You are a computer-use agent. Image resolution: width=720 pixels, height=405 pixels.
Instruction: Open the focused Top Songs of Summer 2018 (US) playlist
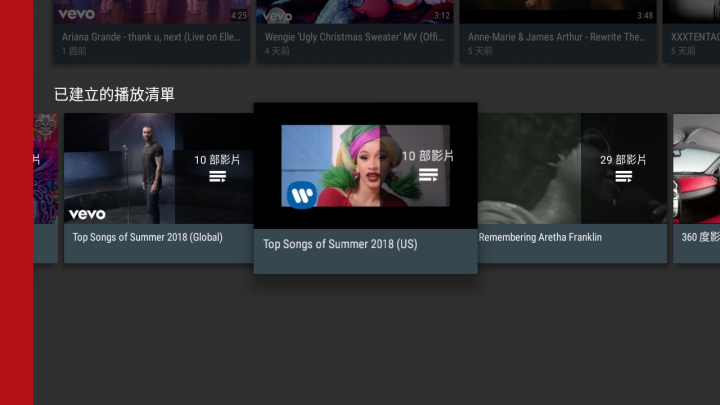coord(366,188)
